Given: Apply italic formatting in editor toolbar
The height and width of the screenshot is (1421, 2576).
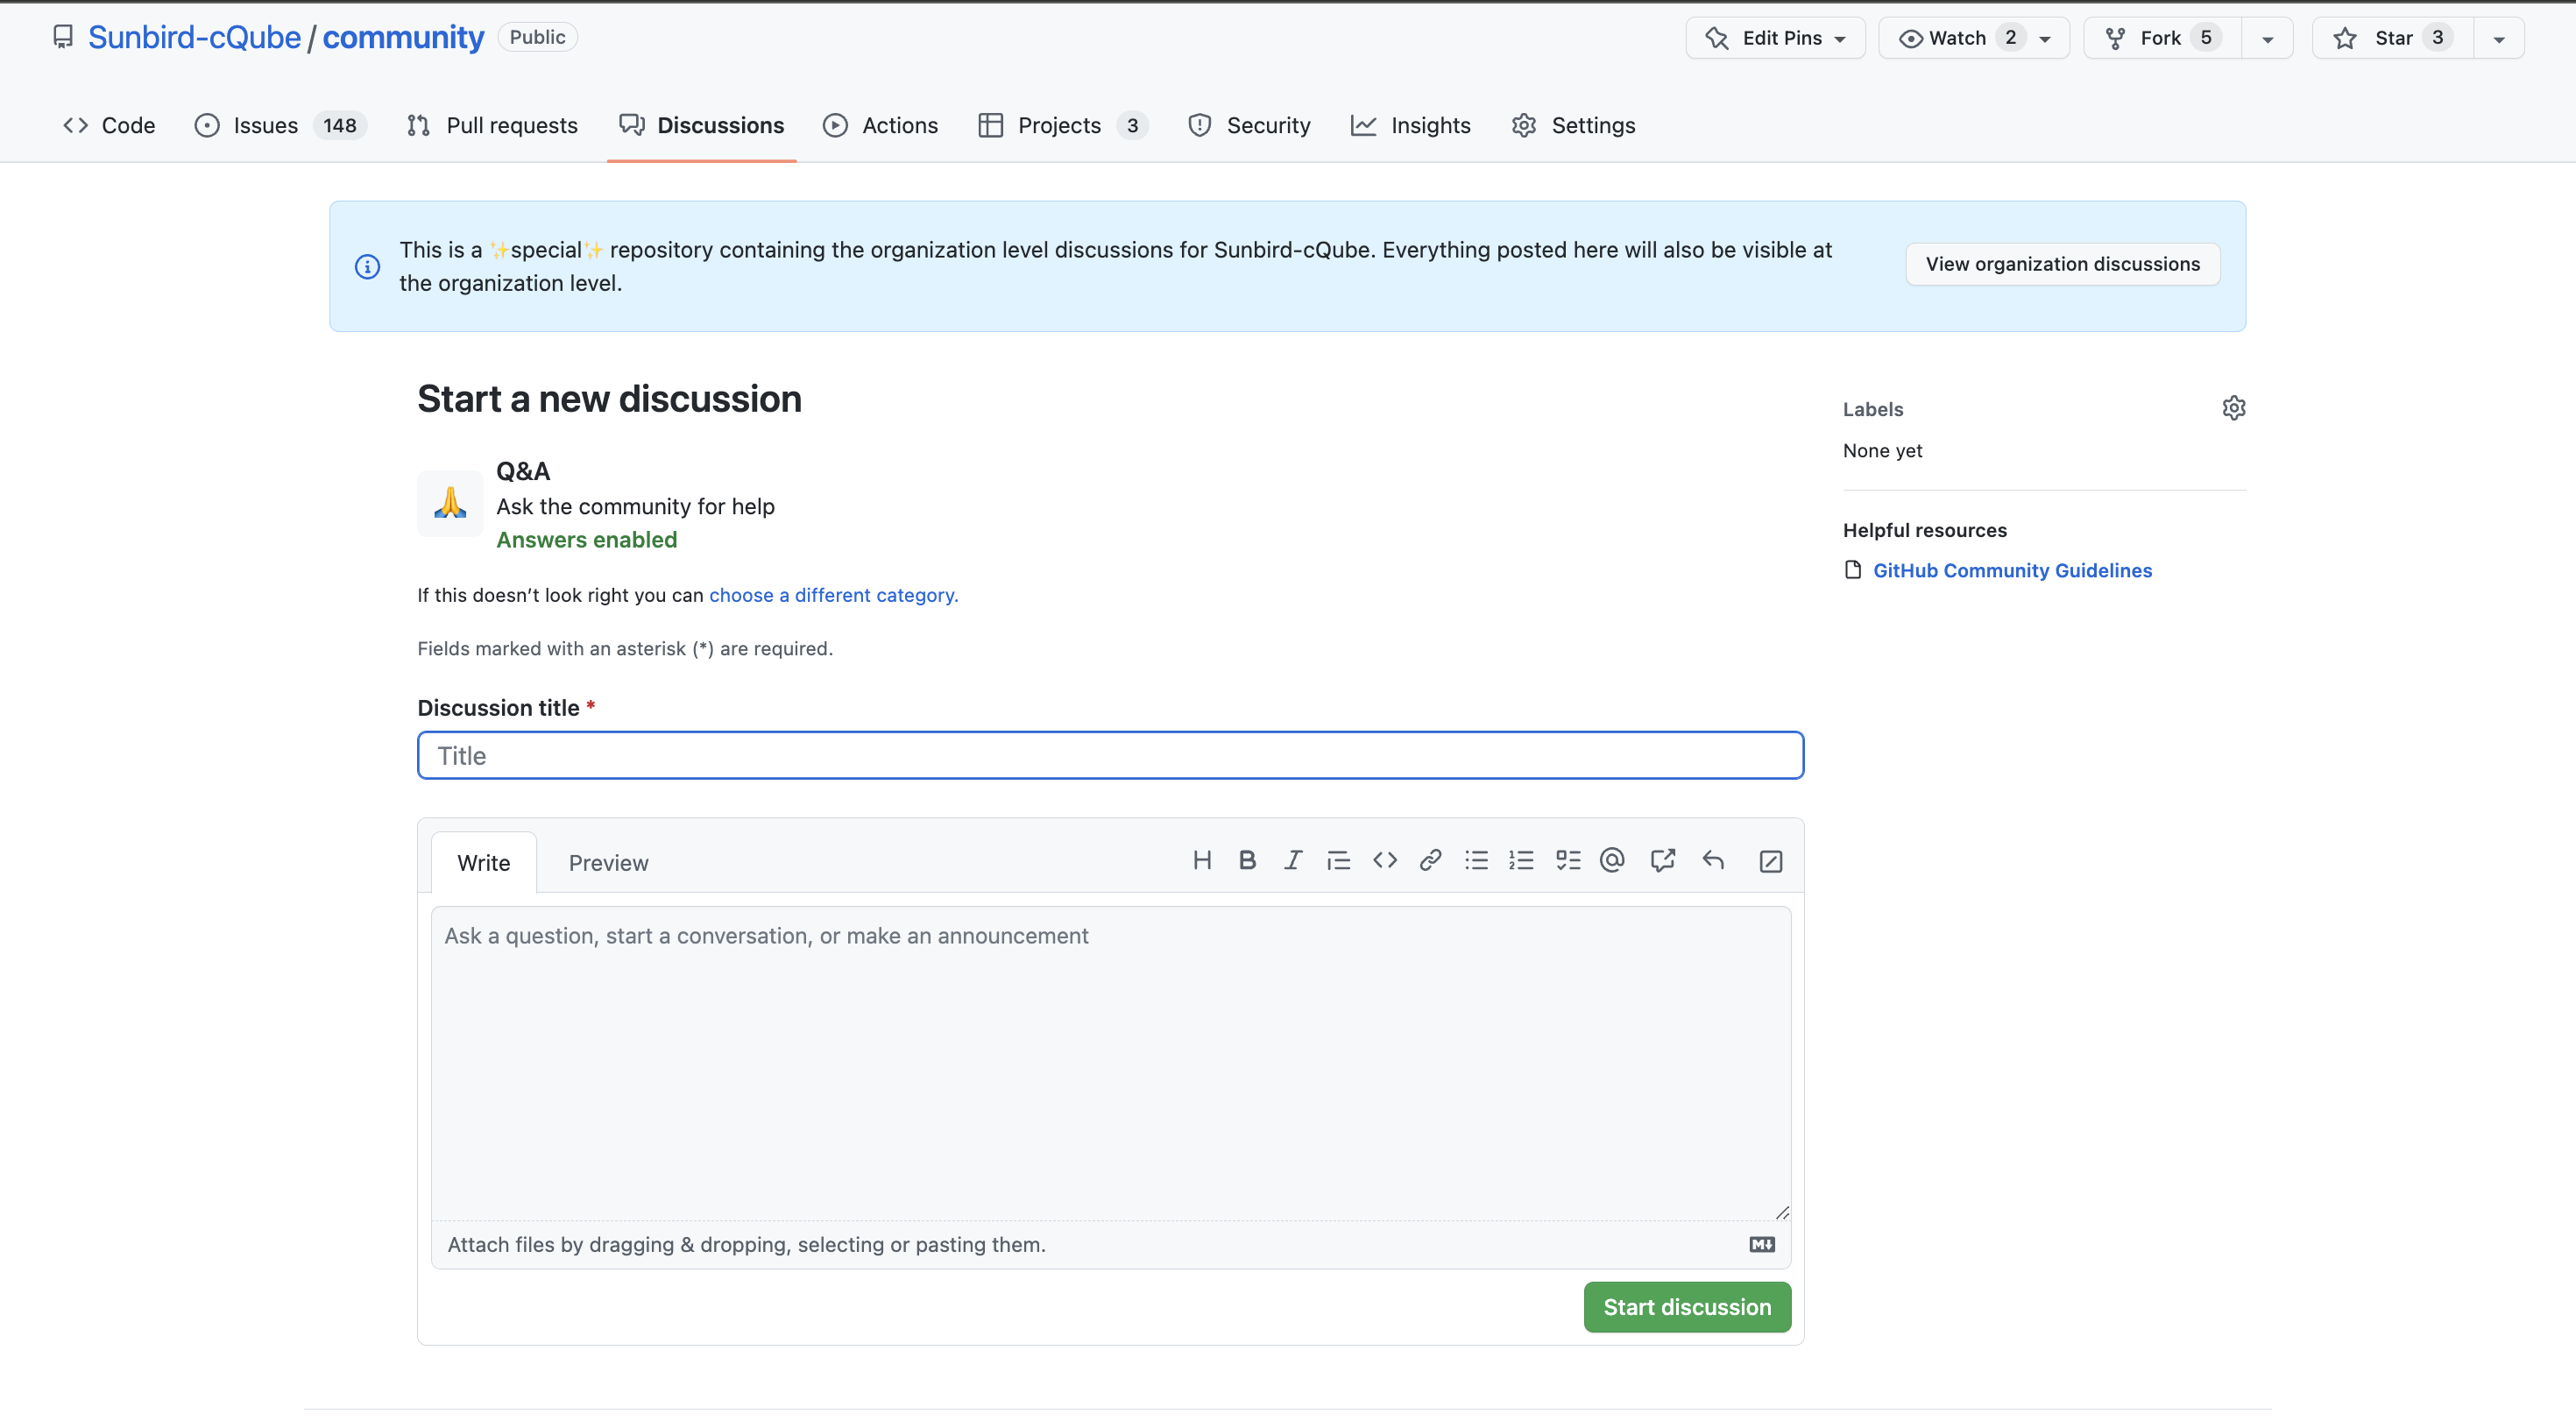Looking at the screenshot, I should [x=1293, y=861].
